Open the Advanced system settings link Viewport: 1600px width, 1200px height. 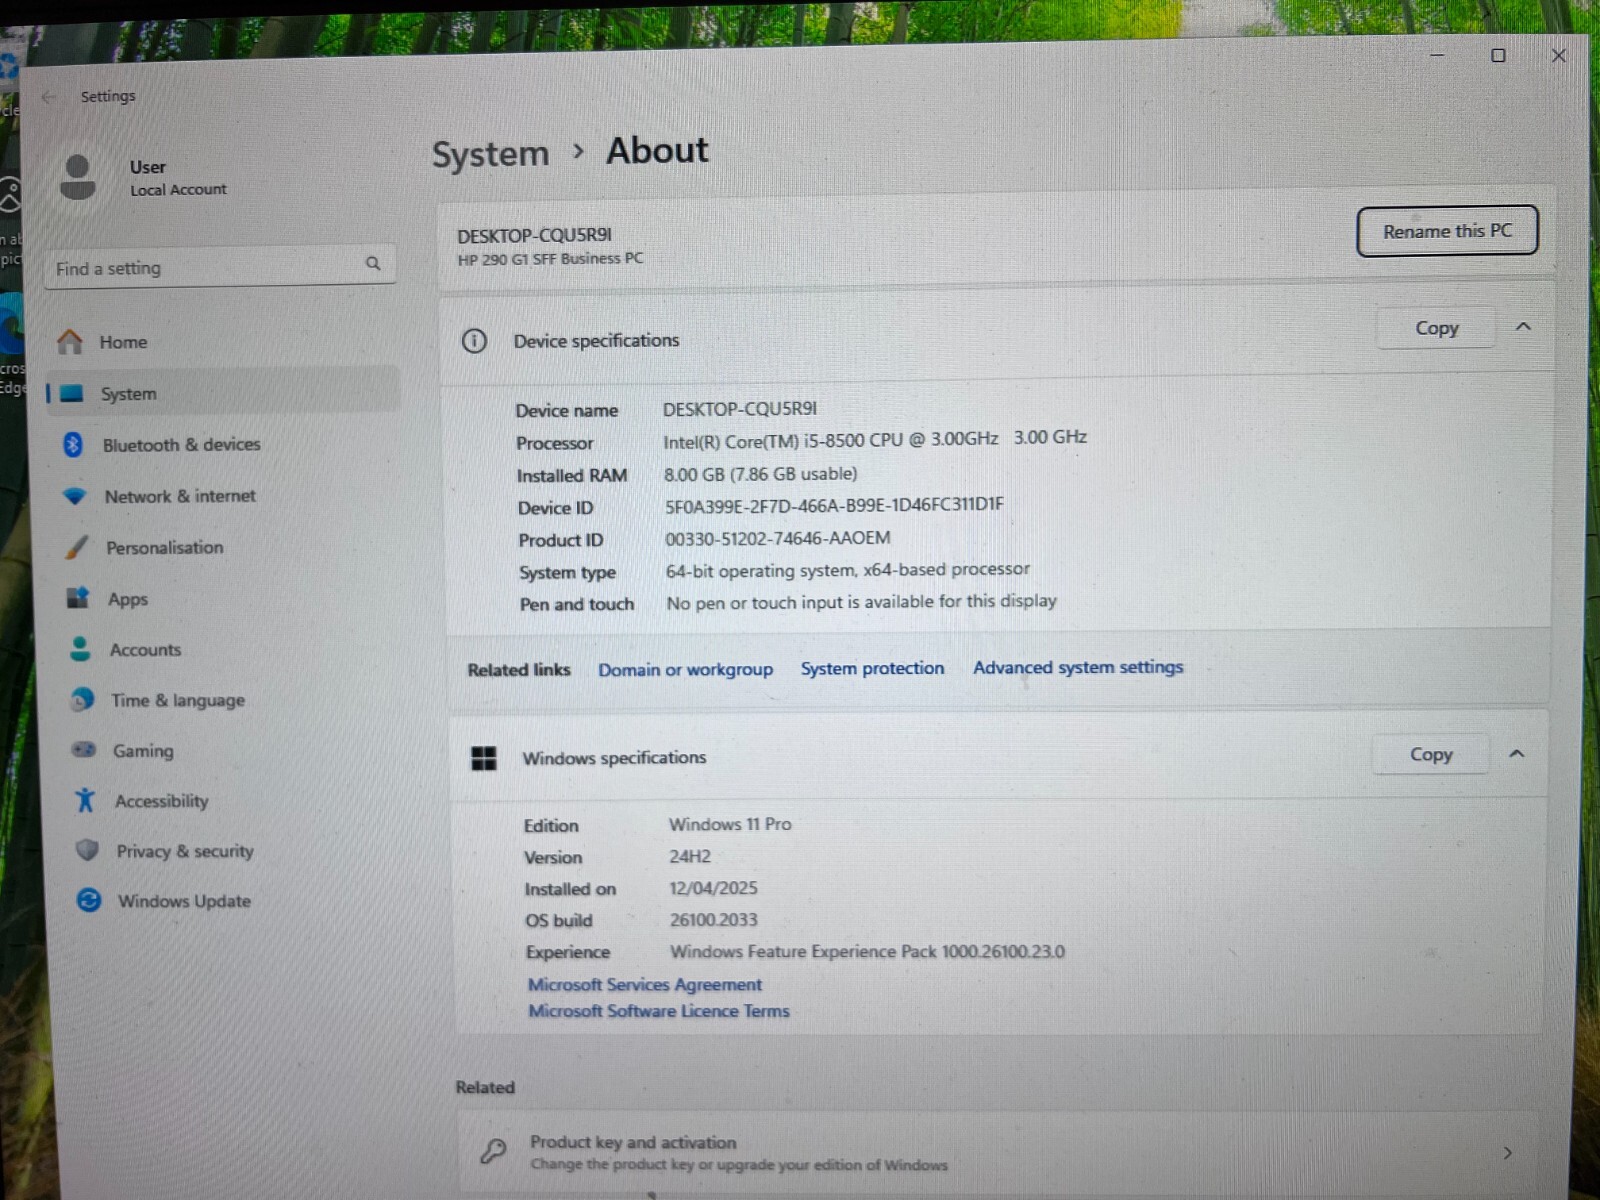tap(1078, 667)
